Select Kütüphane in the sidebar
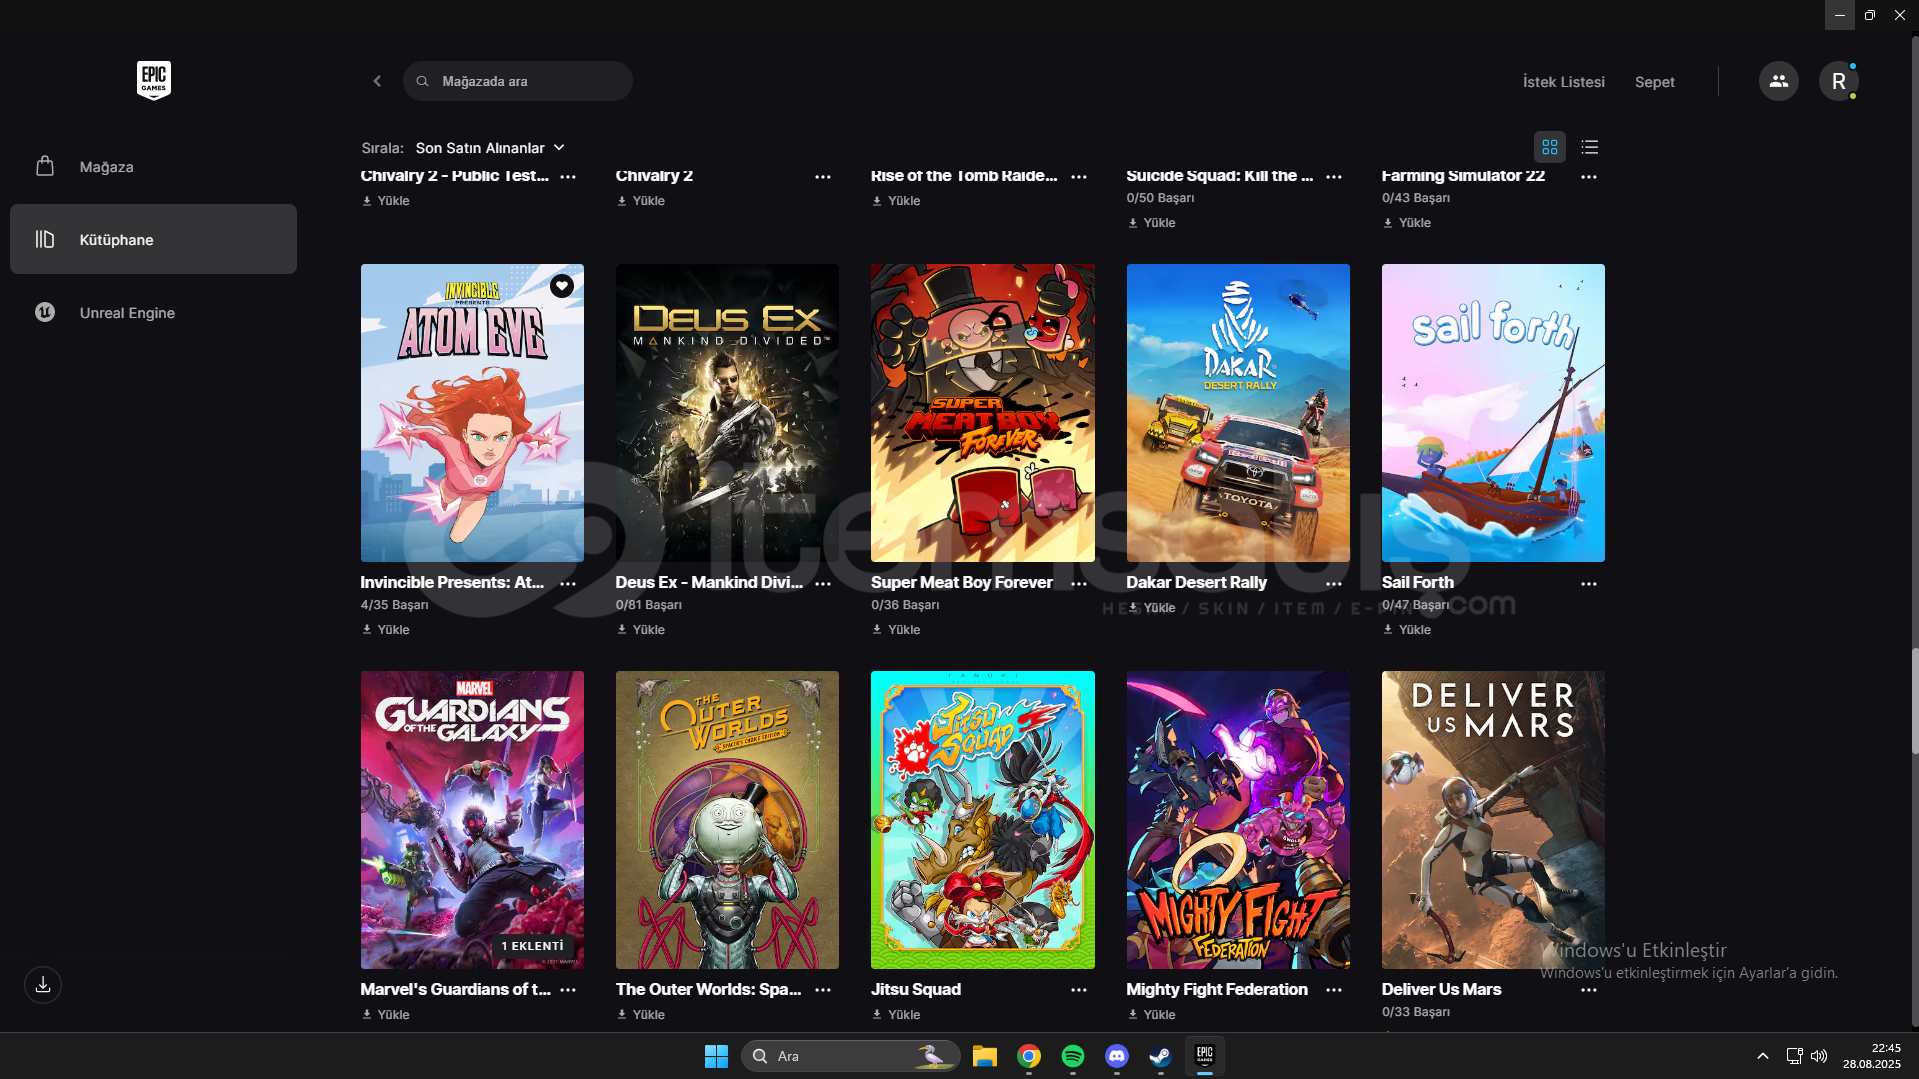Screen dimensions: 1919x1079 [x=153, y=240]
